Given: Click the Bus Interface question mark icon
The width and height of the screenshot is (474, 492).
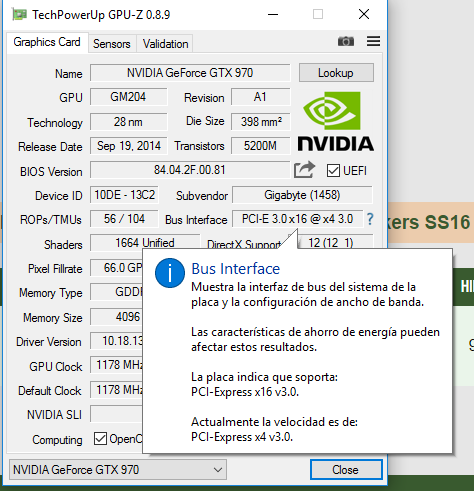Looking at the screenshot, I should tap(370, 219).
